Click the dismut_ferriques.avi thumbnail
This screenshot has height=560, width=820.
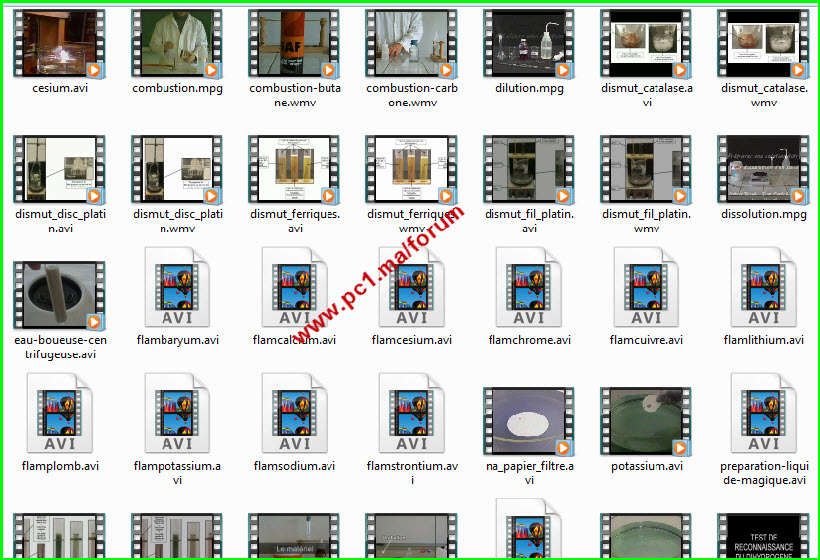[x=294, y=169]
